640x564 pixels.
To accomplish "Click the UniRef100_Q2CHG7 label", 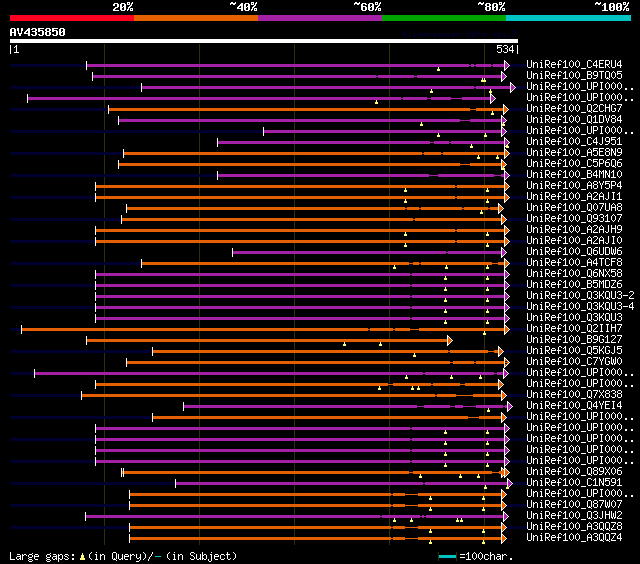I will click(574, 109).
